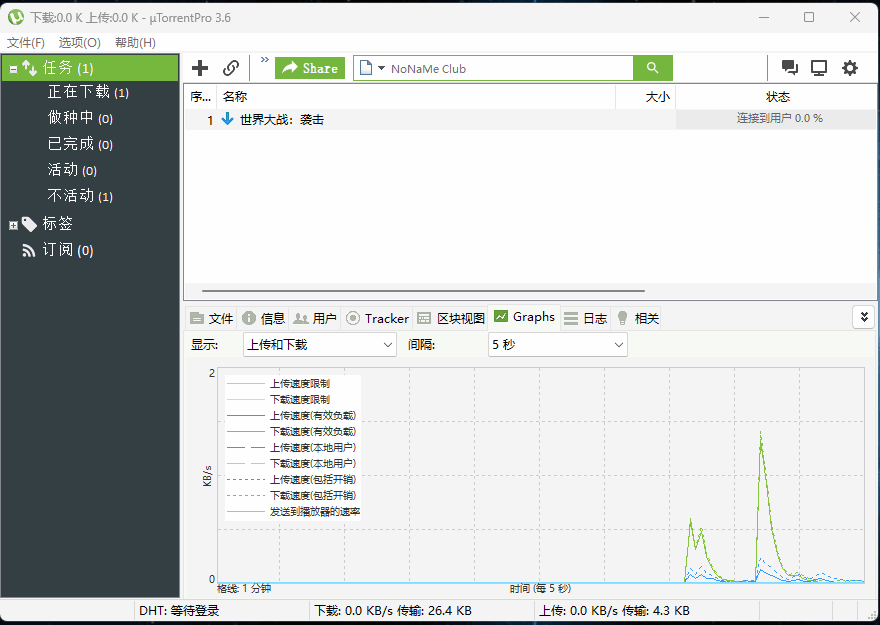Sort by the 名称 column header

point(416,96)
